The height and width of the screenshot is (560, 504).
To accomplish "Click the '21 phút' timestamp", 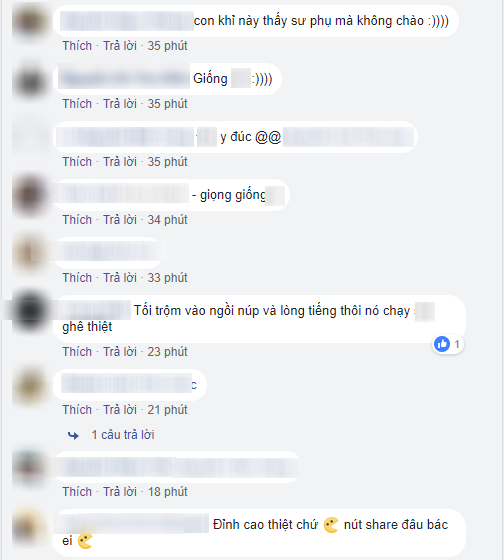I will click(x=168, y=410).
